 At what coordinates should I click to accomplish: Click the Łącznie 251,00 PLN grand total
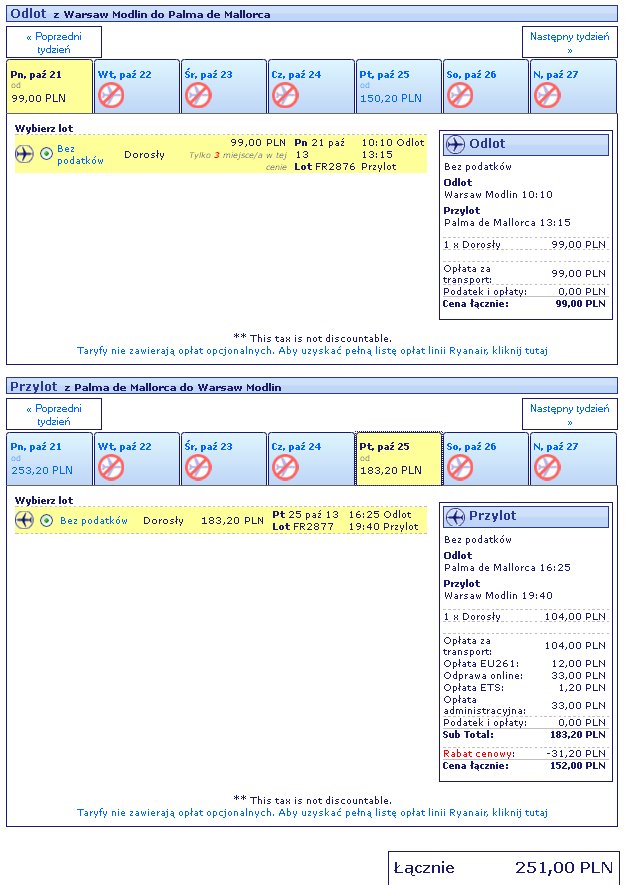(503, 868)
